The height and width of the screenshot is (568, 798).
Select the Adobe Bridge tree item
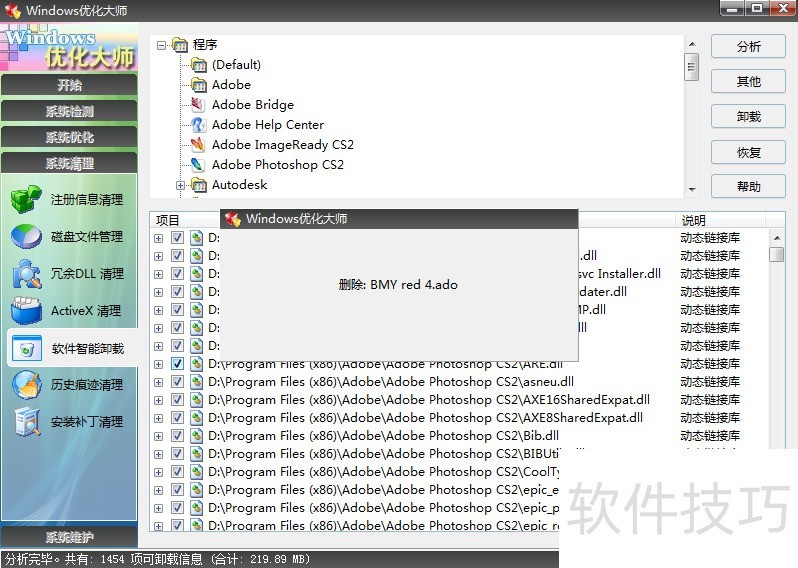click(x=253, y=104)
